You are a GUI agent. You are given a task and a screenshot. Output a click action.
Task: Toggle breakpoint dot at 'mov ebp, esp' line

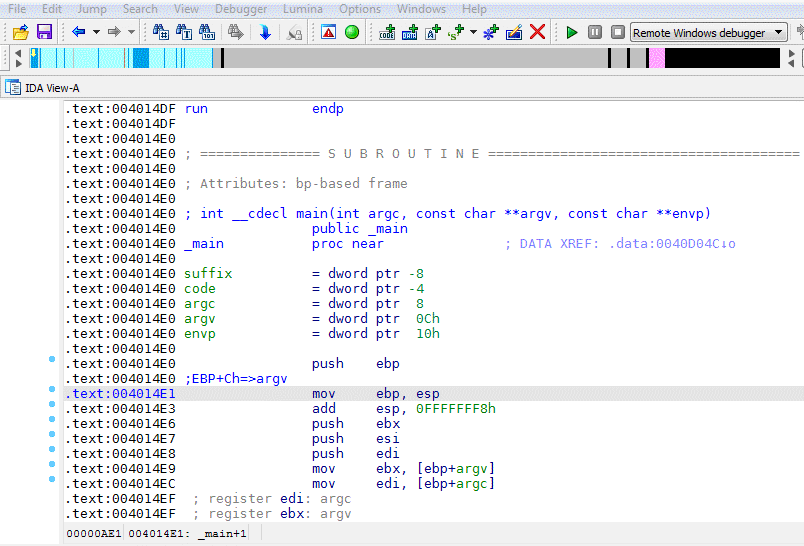(x=52, y=389)
